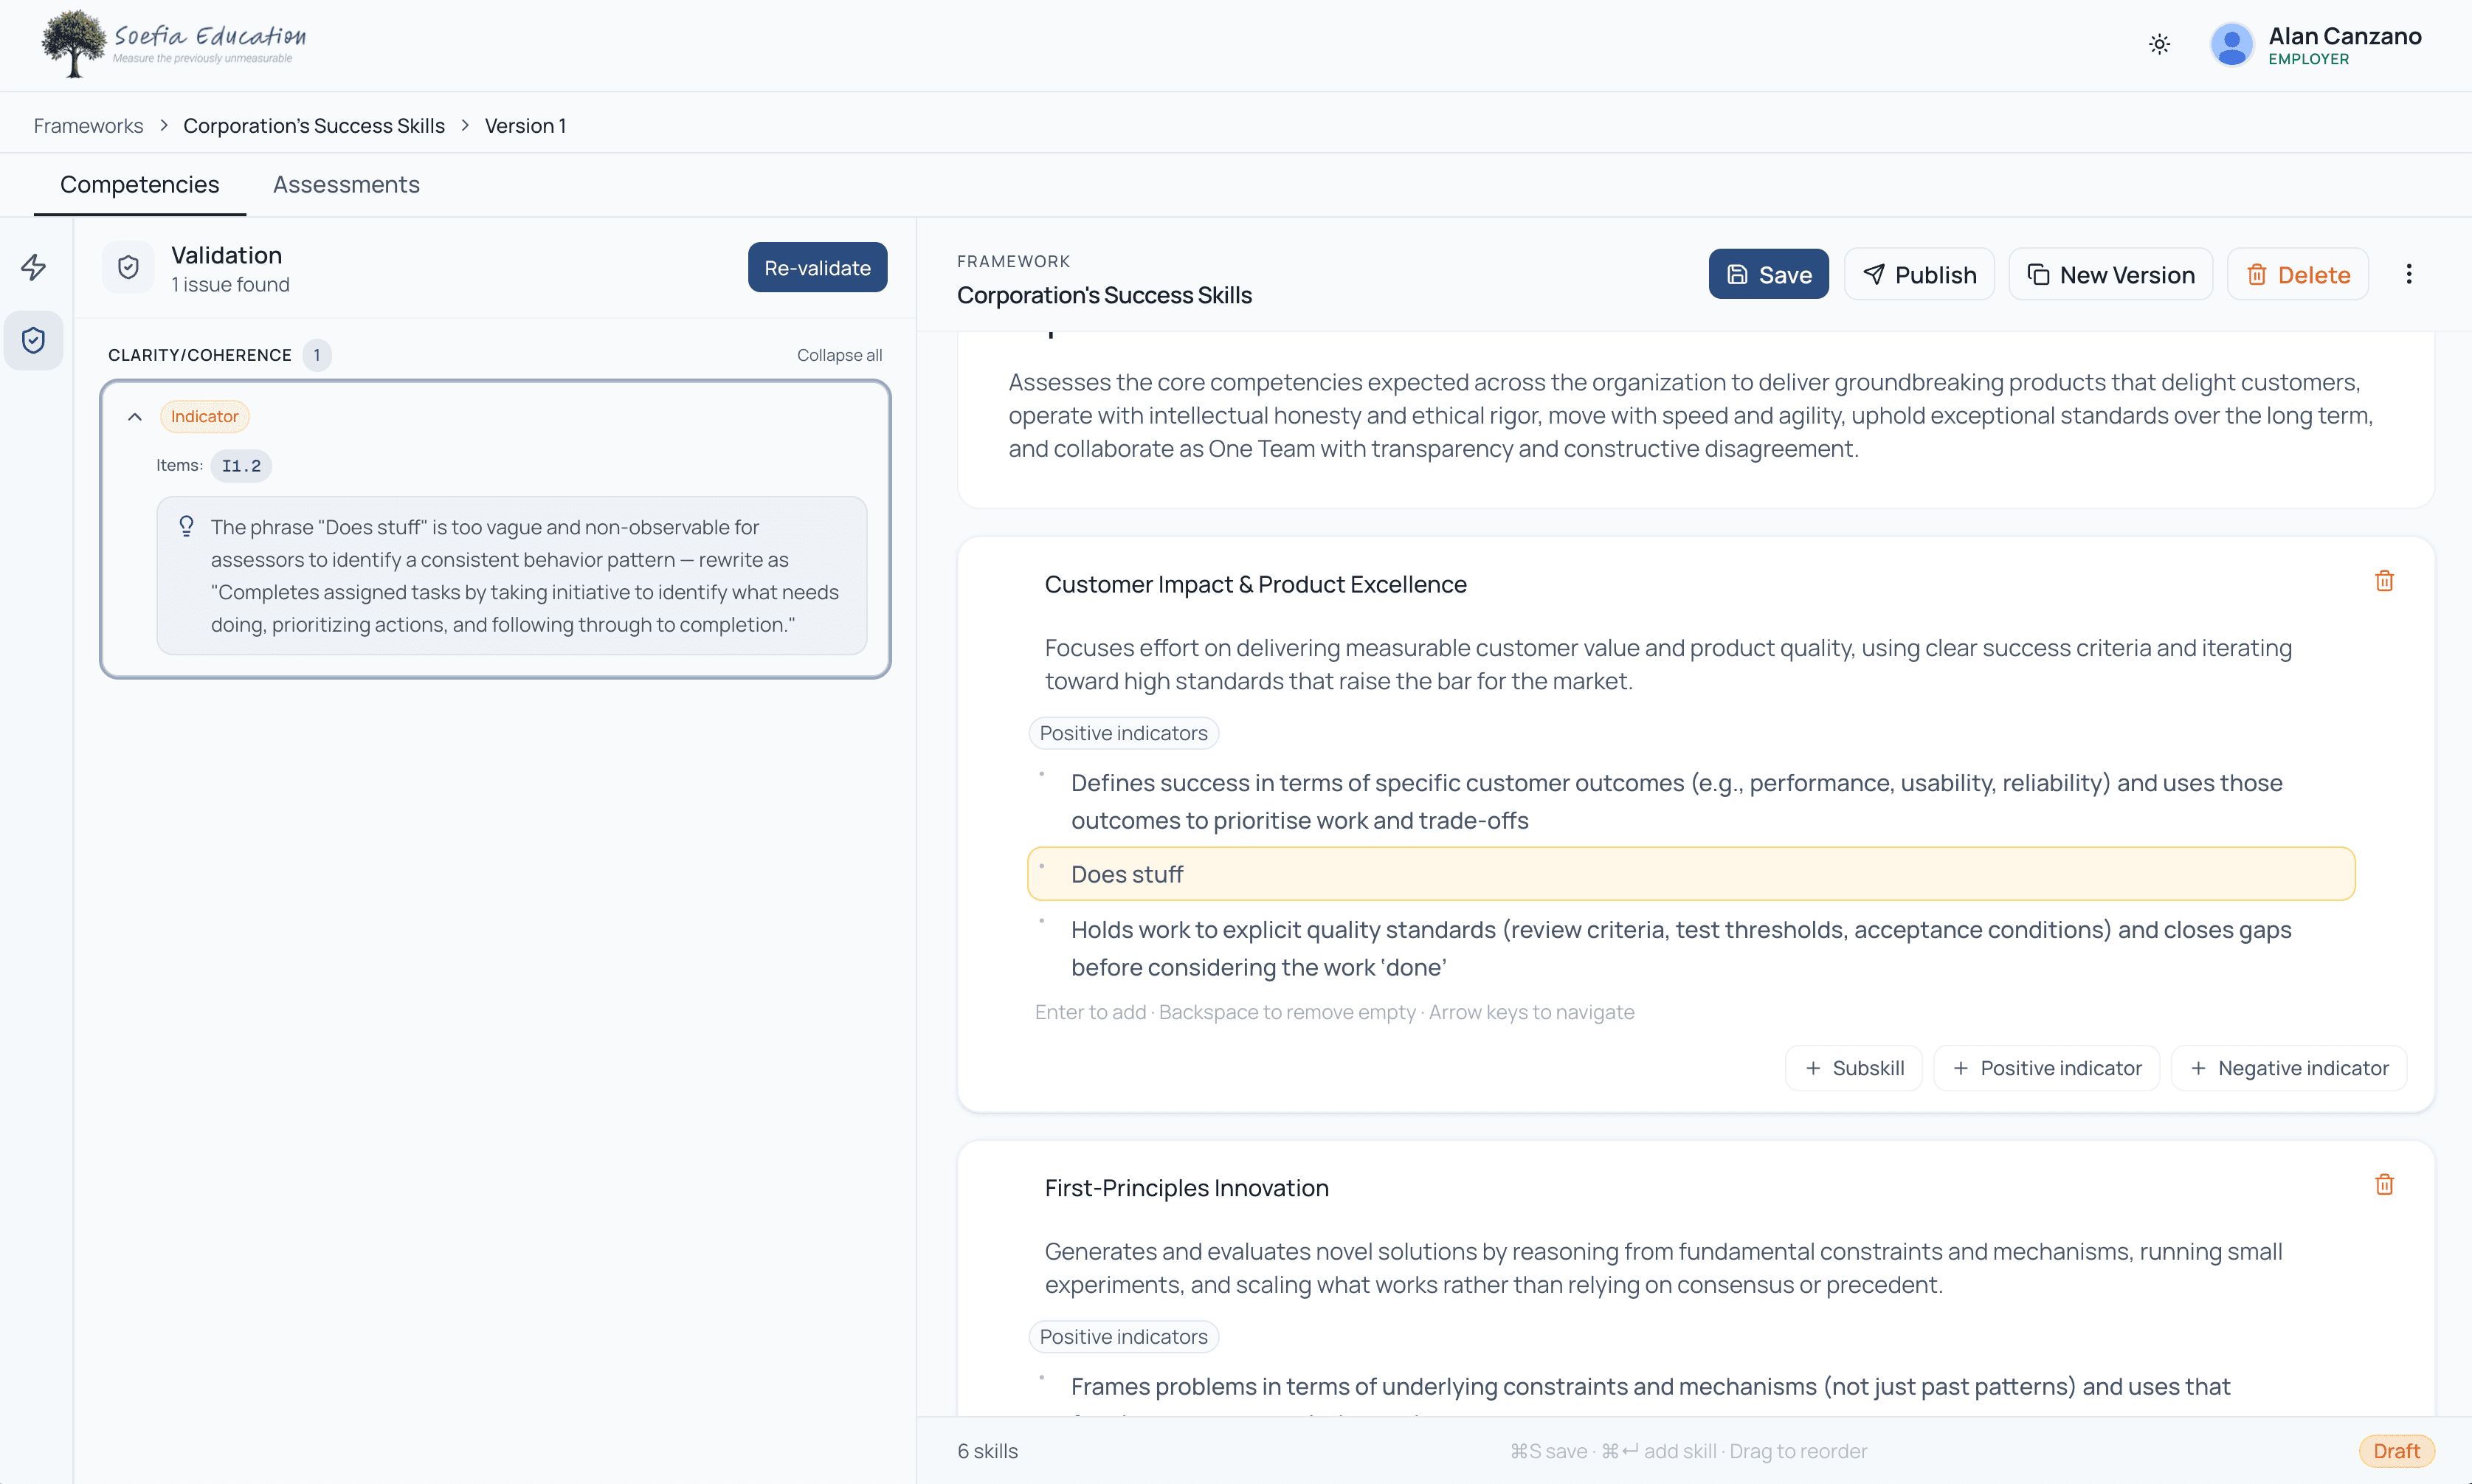Click the orange Indicator badge
This screenshot has height=1484, width=2472.
point(204,417)
